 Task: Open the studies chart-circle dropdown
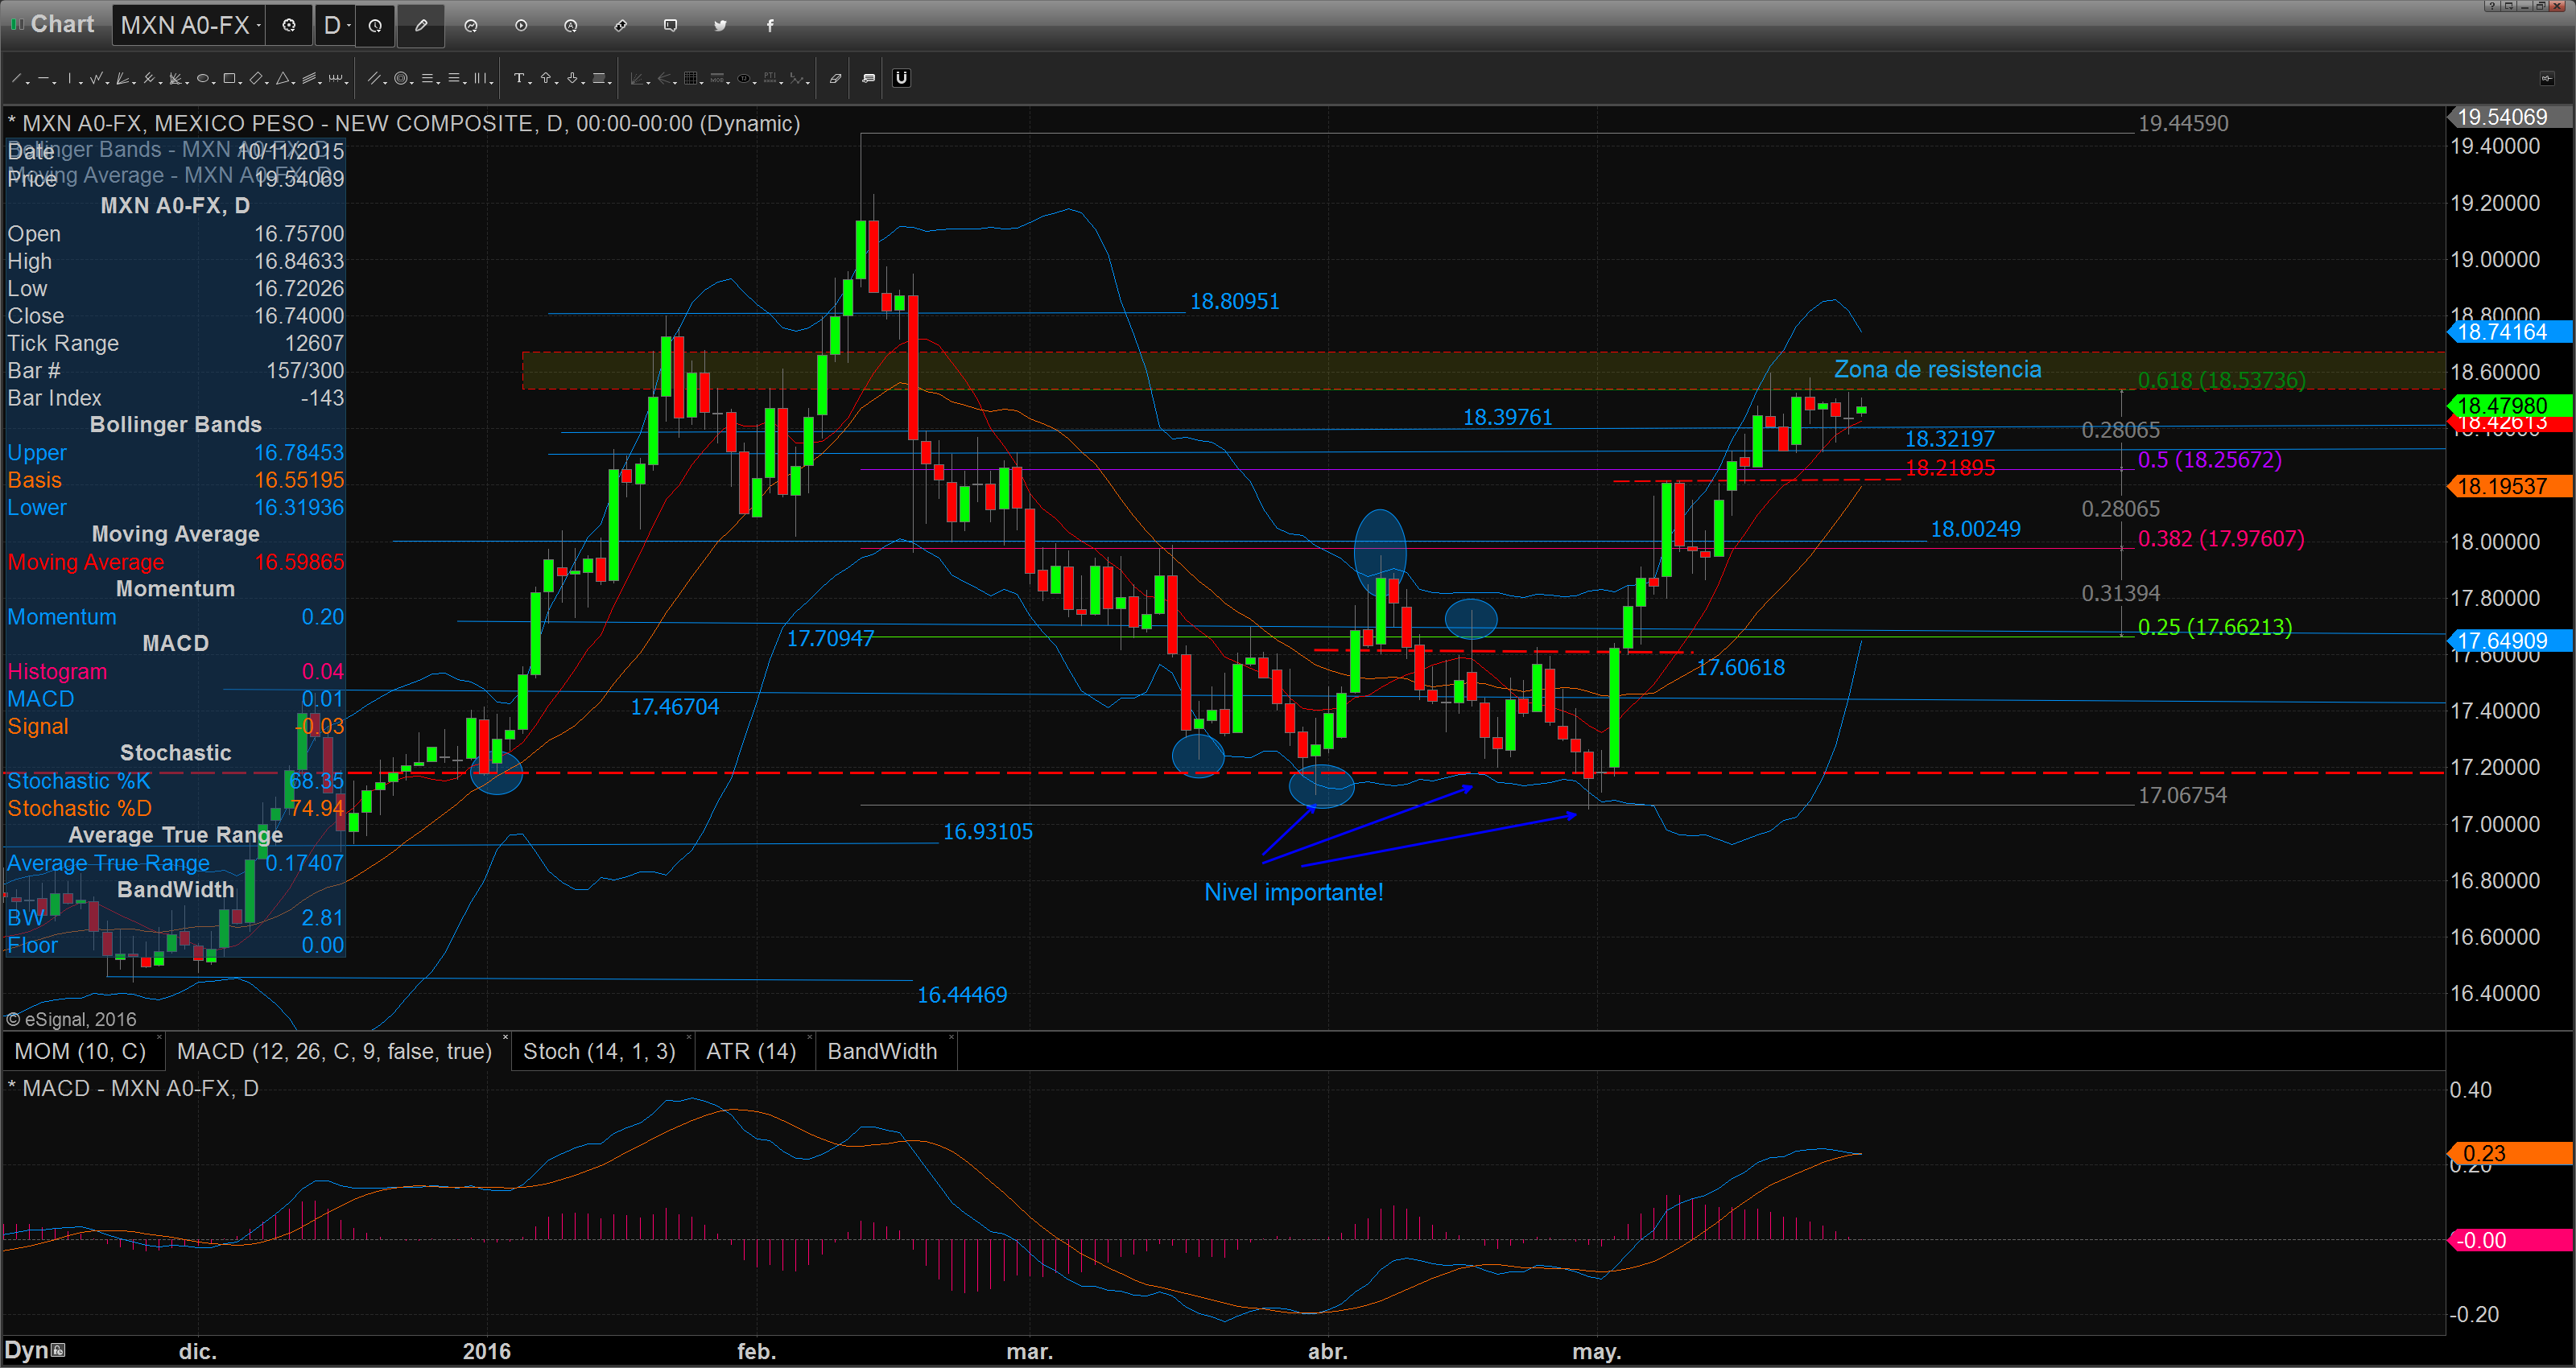pos(471,25)
